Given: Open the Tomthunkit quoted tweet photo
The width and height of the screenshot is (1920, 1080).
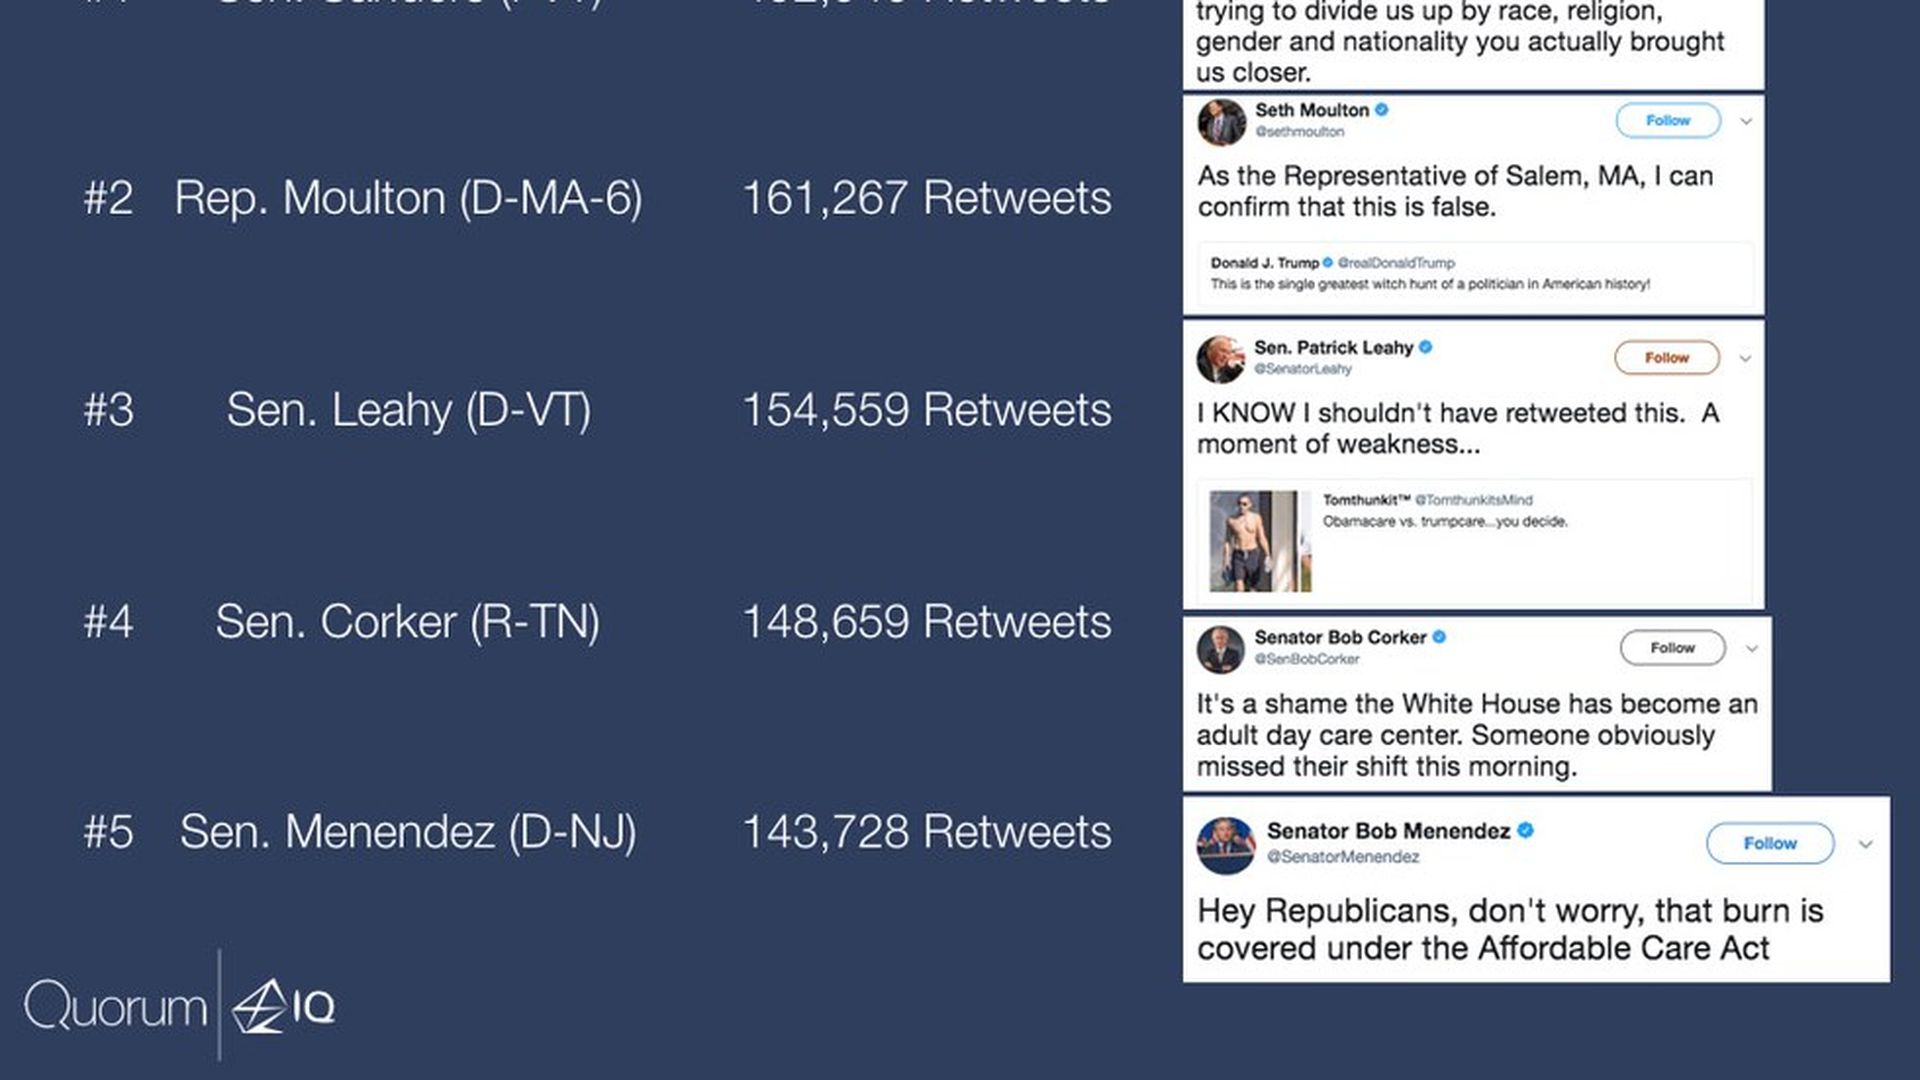Looking at the screenshot, I should (1260, 541).
